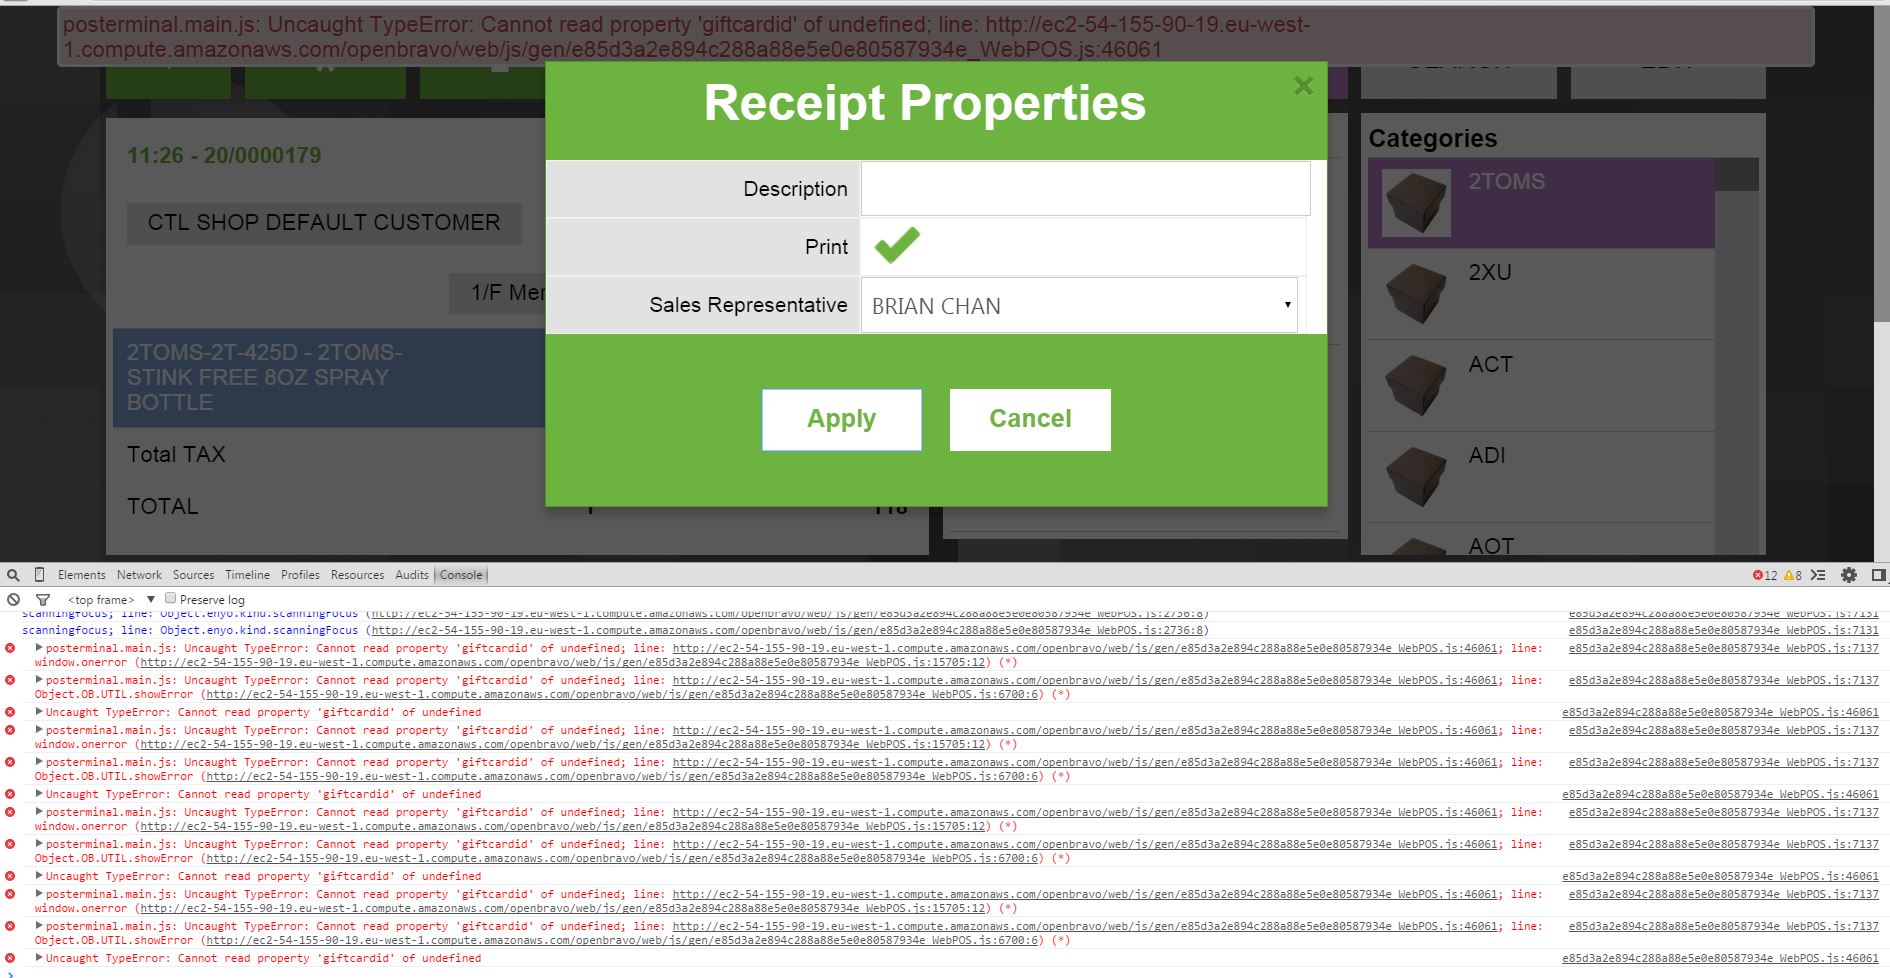Open the DevTools settings gear

[1849, 575]
